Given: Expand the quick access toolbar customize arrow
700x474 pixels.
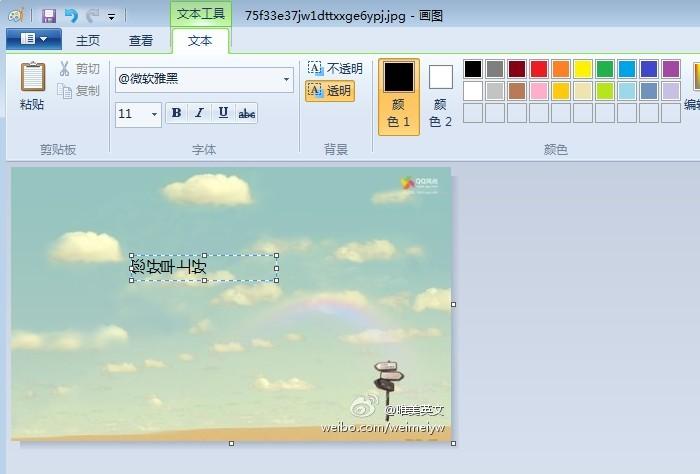Looking at the screenshot, I should coord(111,17).
